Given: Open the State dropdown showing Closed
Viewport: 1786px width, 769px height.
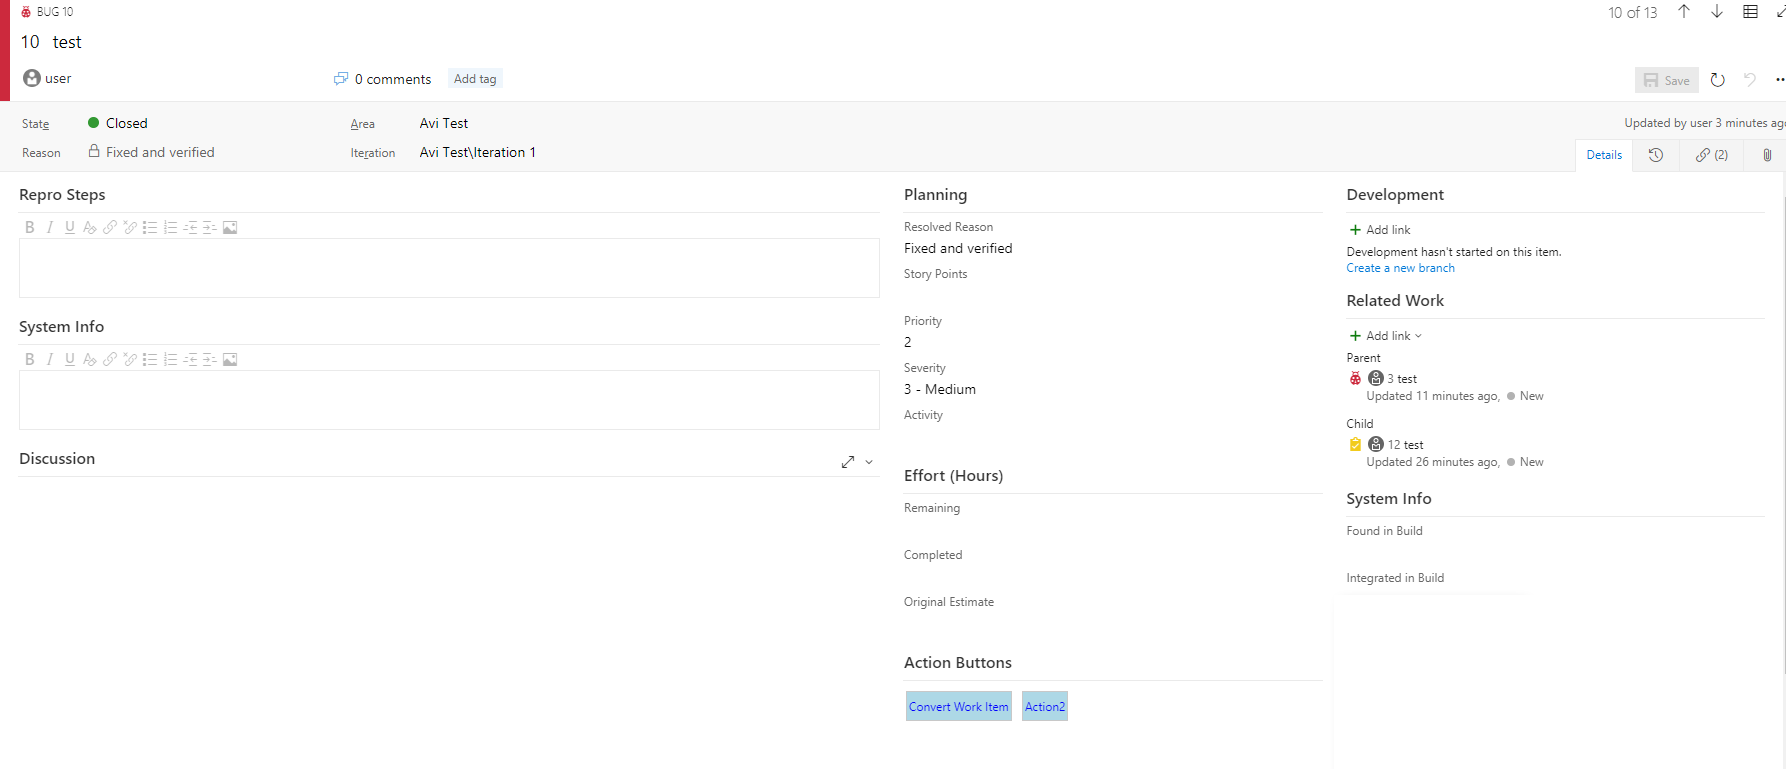Looking at the screenshot, I should (x=126, y=123).
